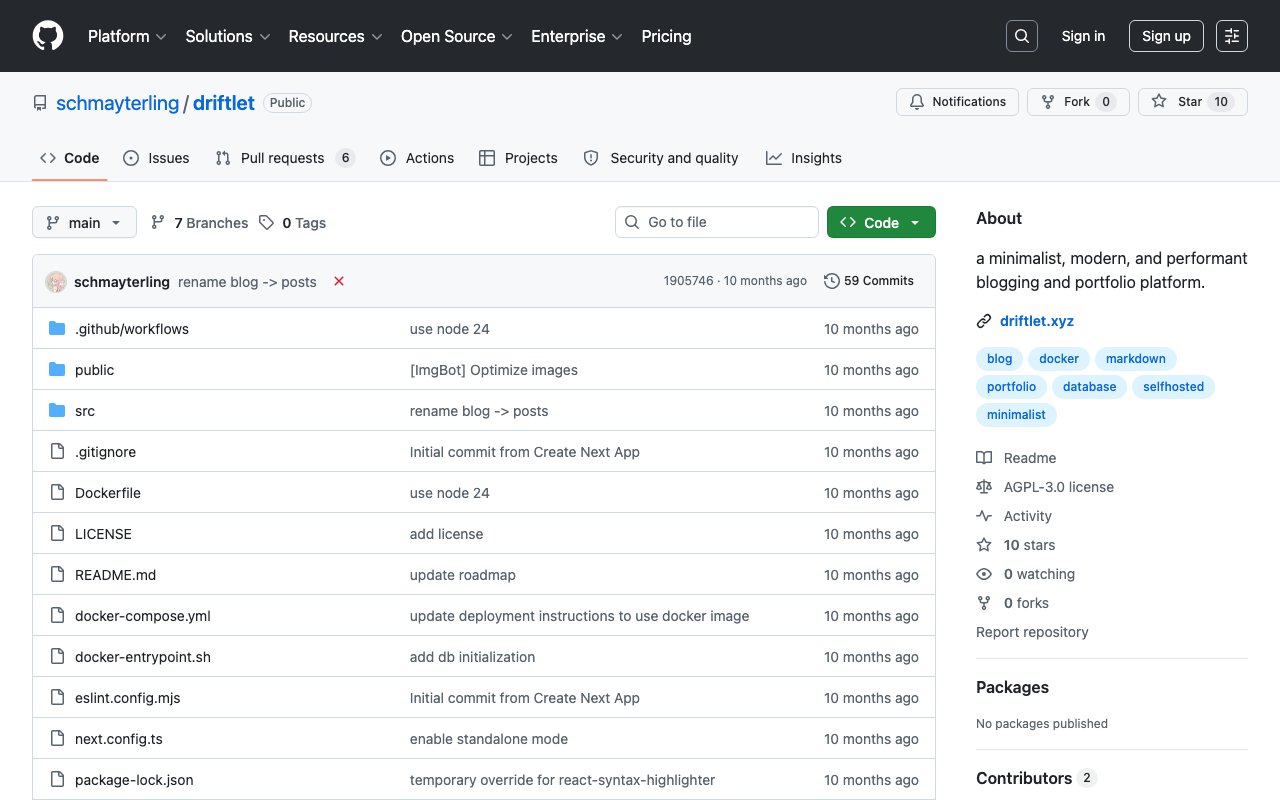Click the .gitignore file icon
The height and width of the screenshot is (800, 1280).
[57, 452]
